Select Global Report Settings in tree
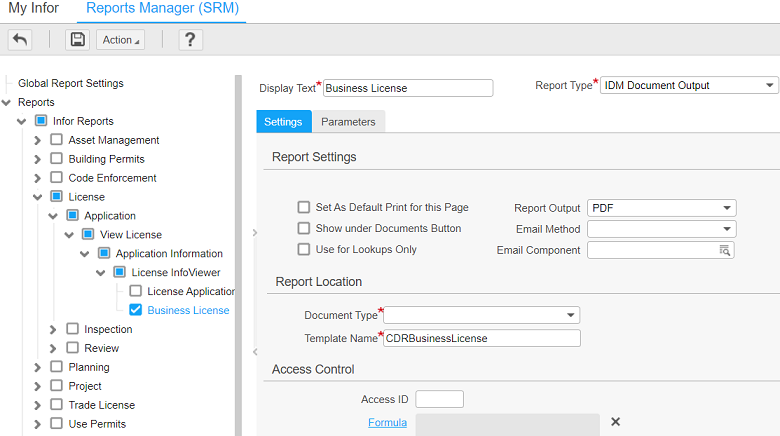Image resolution: width=780 pixels, height=436 pixels. click(x=71, y=83)
